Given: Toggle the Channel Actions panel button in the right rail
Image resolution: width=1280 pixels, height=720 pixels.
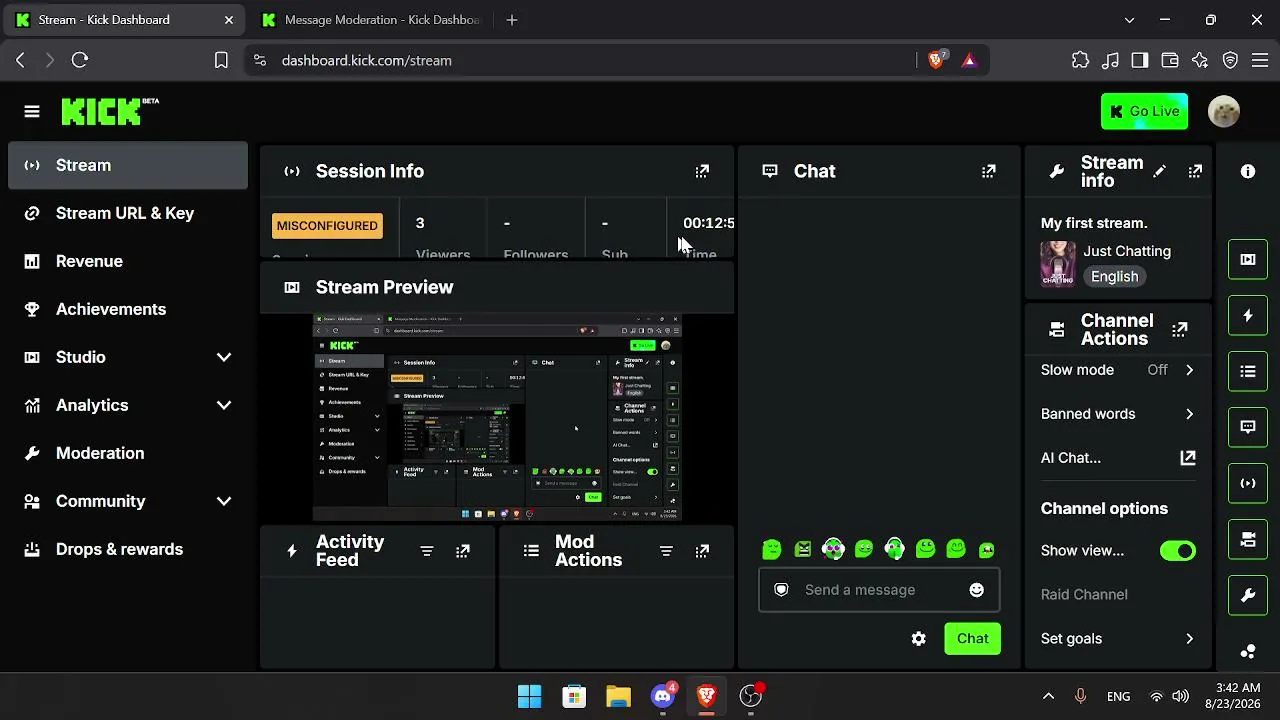Looking at the screenshot, I should (x=1248, y=539).
